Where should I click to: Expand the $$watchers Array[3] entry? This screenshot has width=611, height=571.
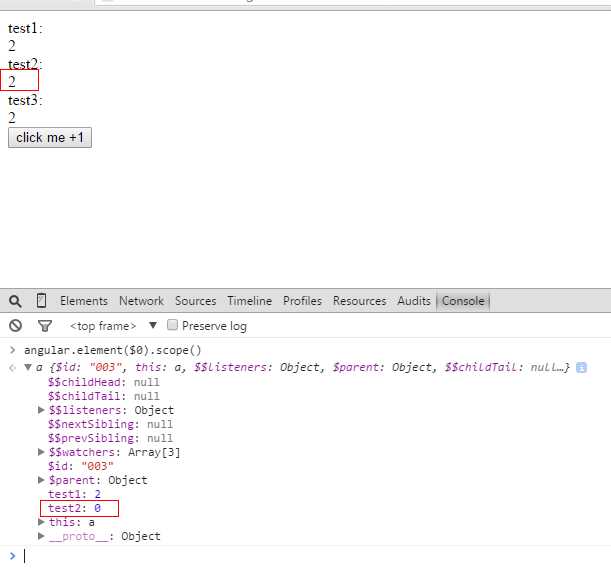41,452
